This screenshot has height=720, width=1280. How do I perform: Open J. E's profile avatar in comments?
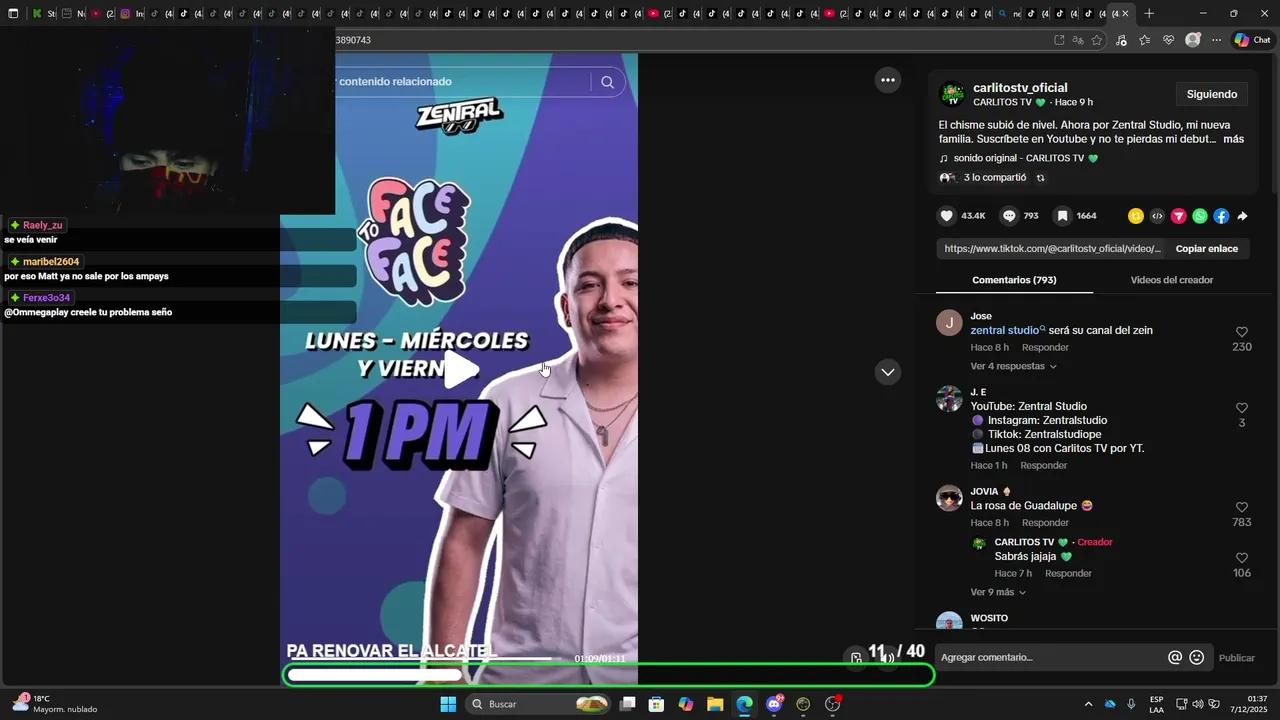point(949,398)
